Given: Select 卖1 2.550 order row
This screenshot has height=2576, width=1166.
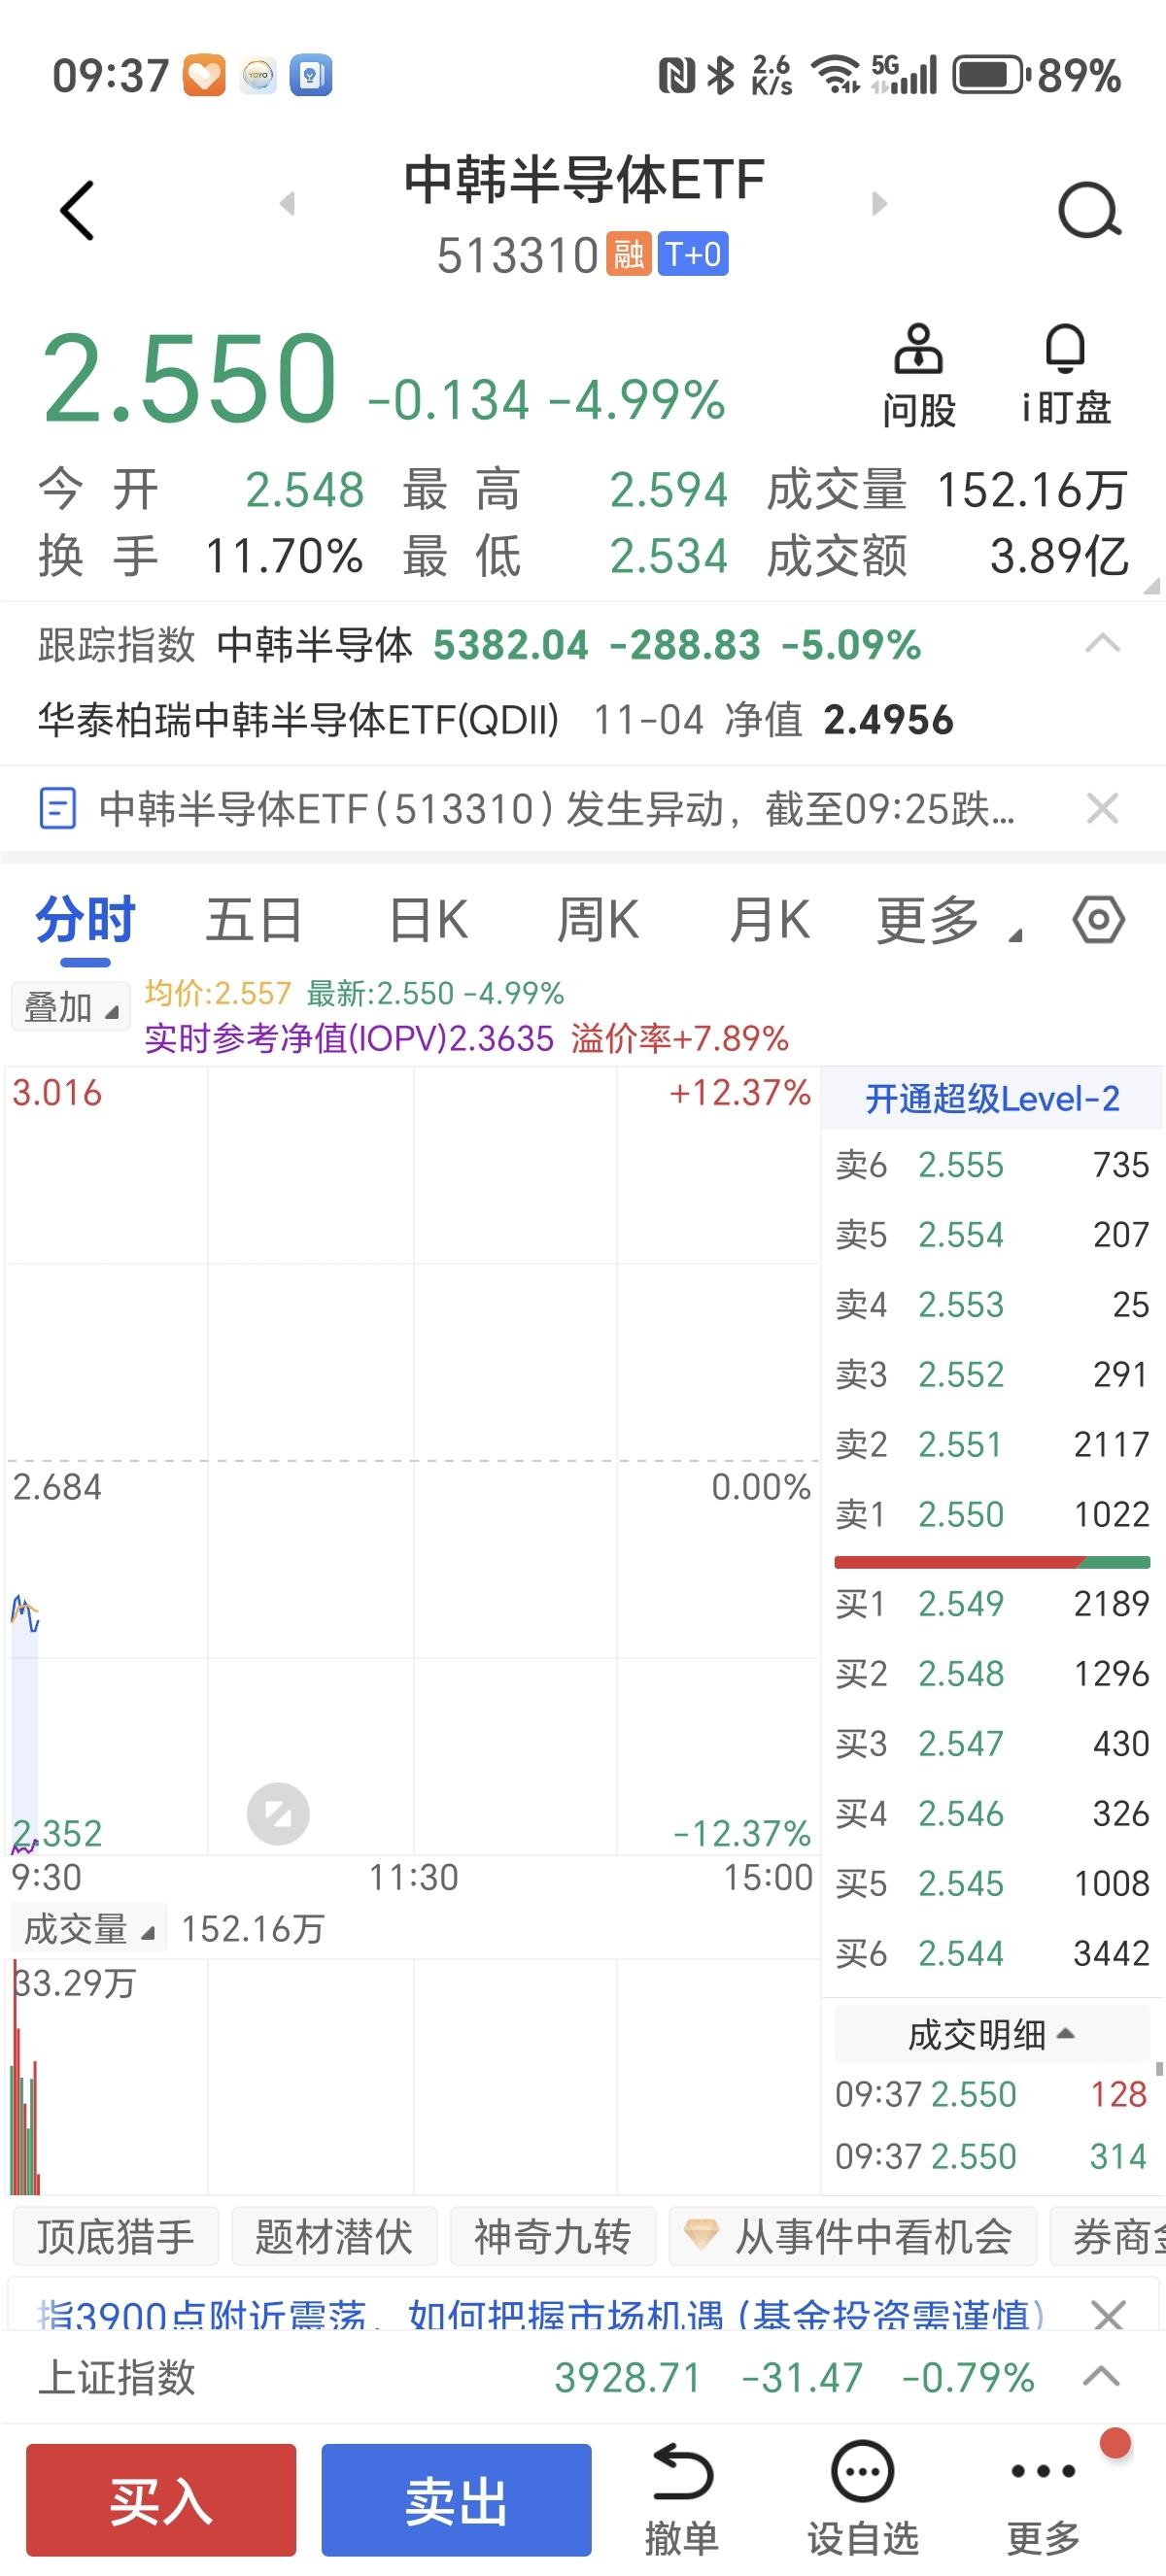Looking at the screenshot, I should [x=992, y=1514].
